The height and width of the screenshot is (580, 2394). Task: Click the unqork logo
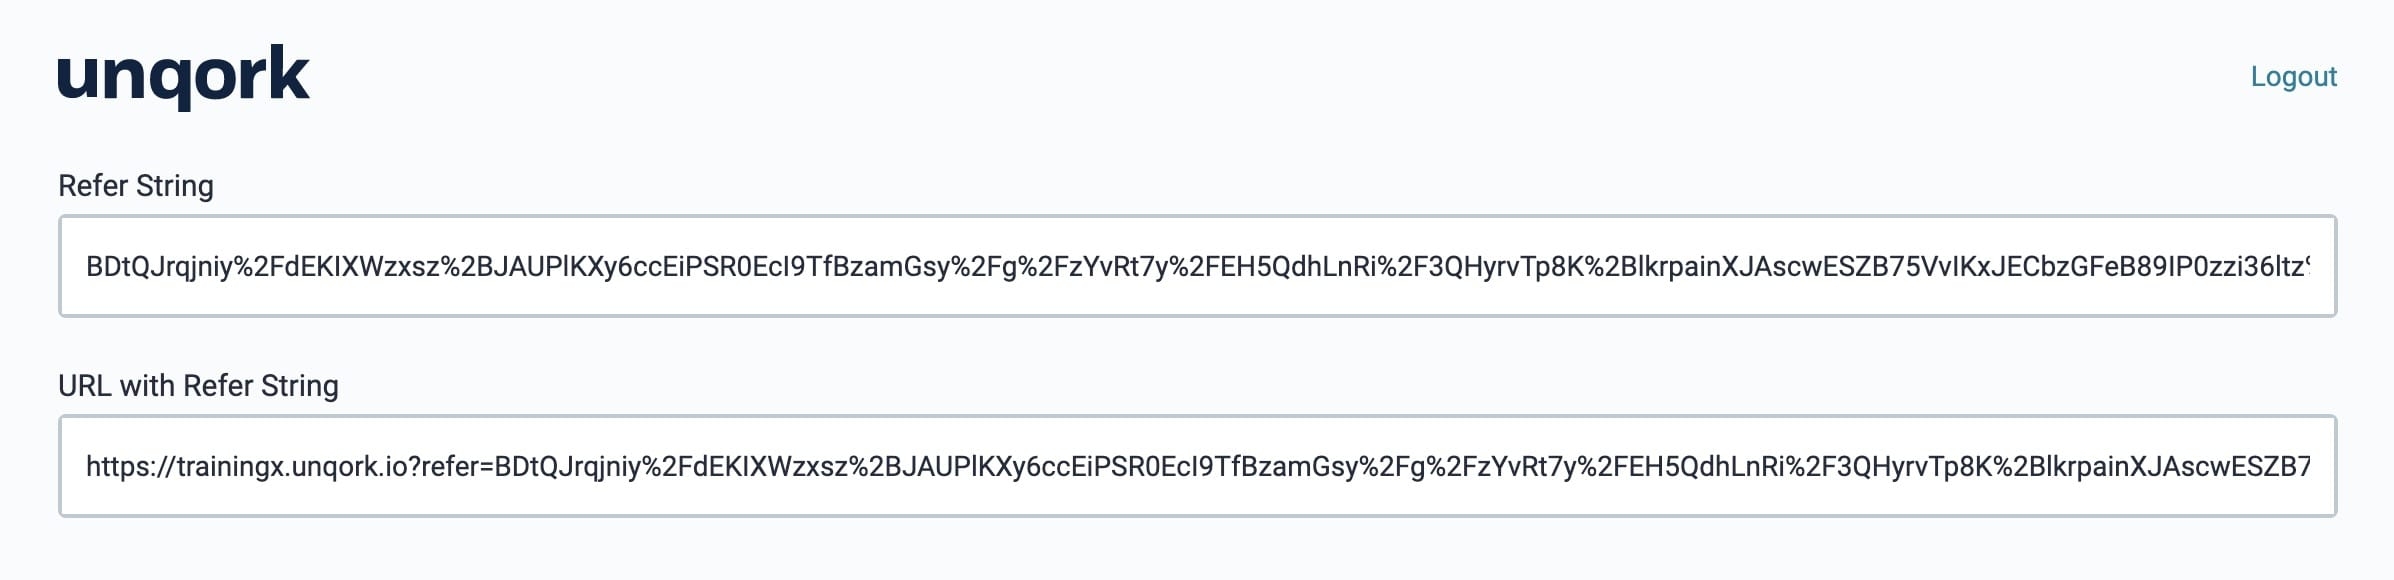pyautogui.click(x=184, y=76)
